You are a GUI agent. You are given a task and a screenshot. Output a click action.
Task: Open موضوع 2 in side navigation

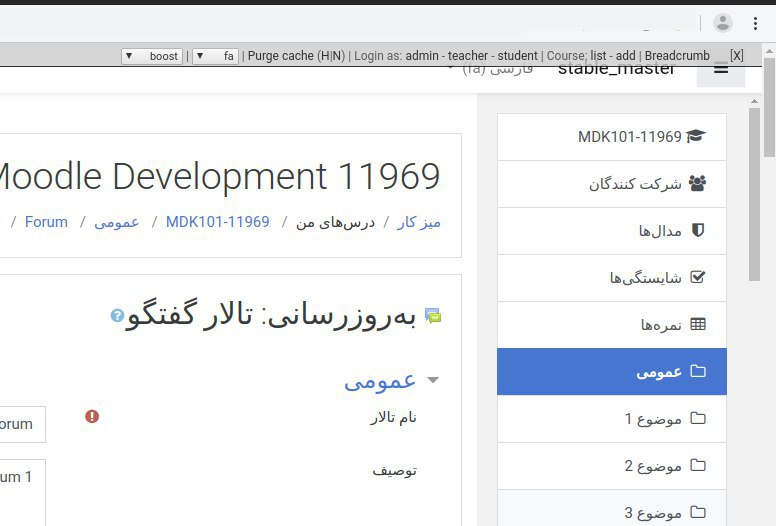(612, 466)
